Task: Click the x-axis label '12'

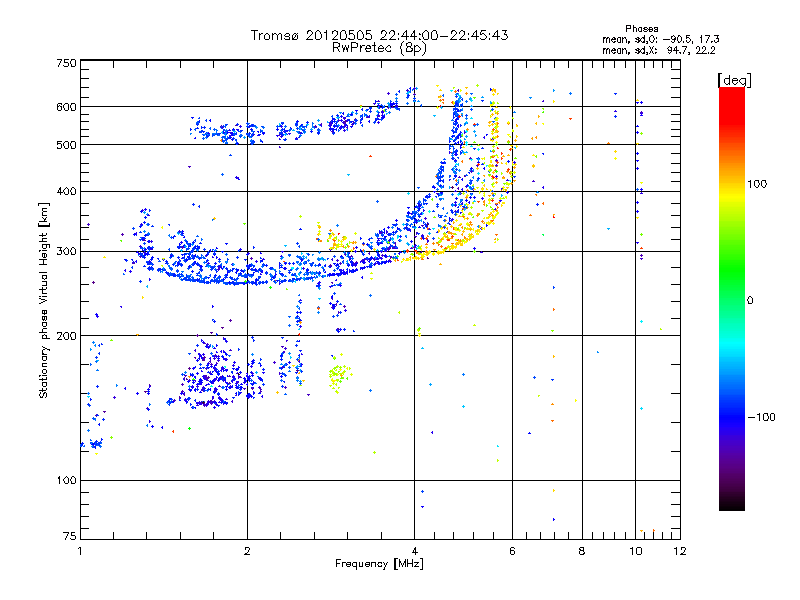Action: [x=680, y=551]
